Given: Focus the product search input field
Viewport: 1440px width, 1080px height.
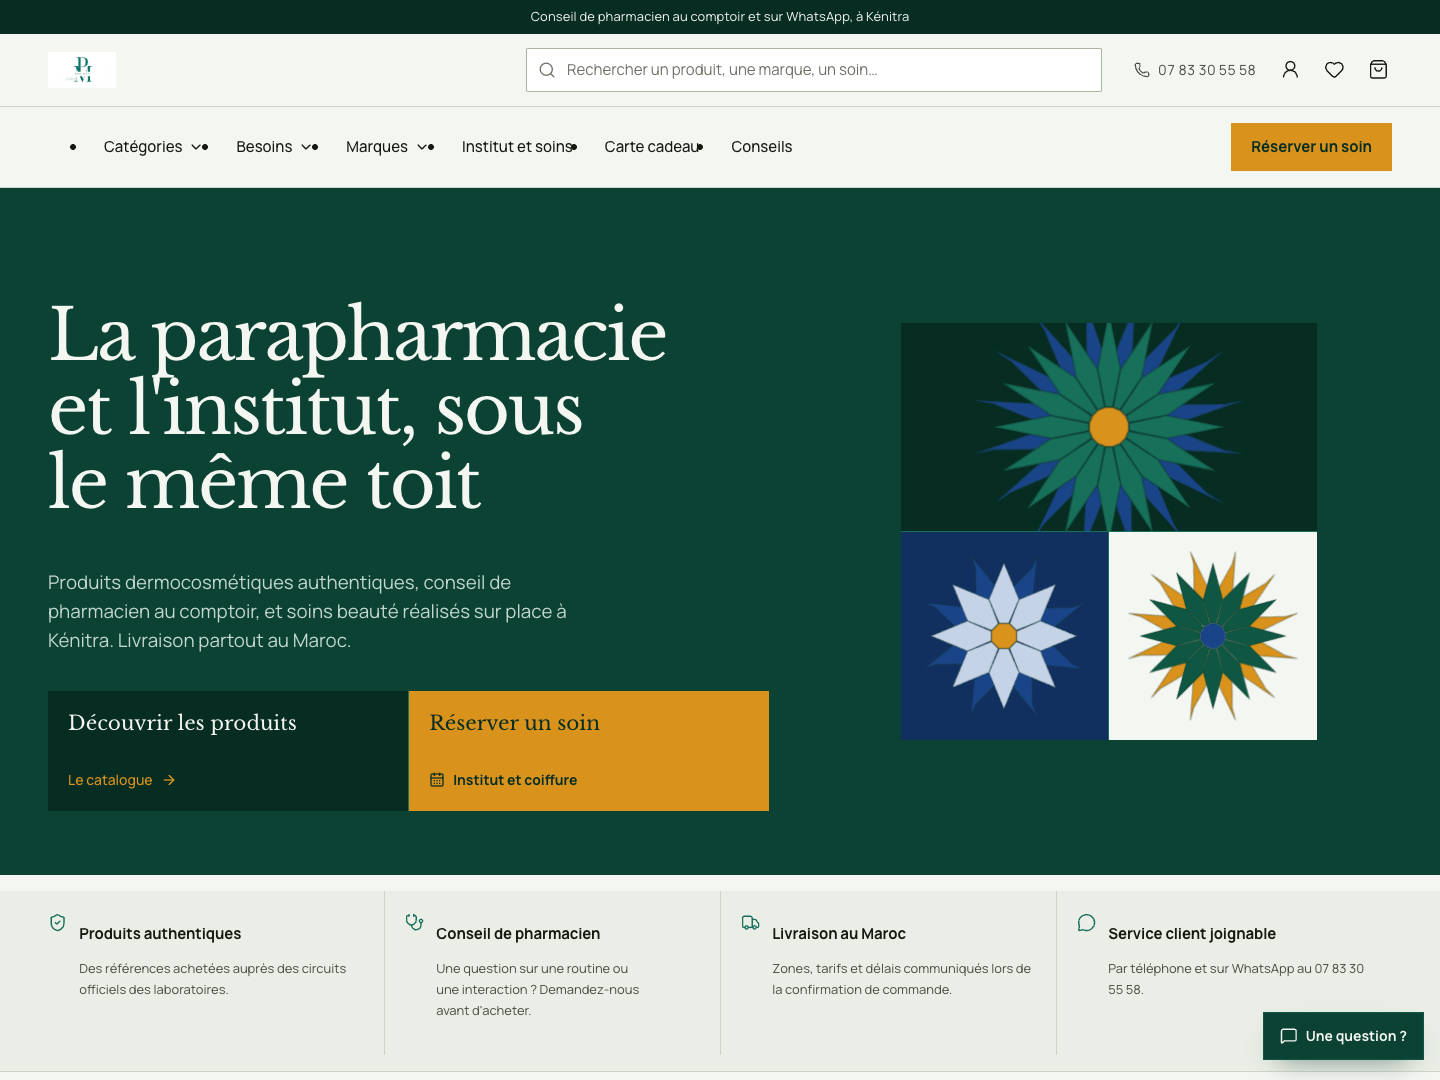Looking at the screenshot, I should coord(814,70).
